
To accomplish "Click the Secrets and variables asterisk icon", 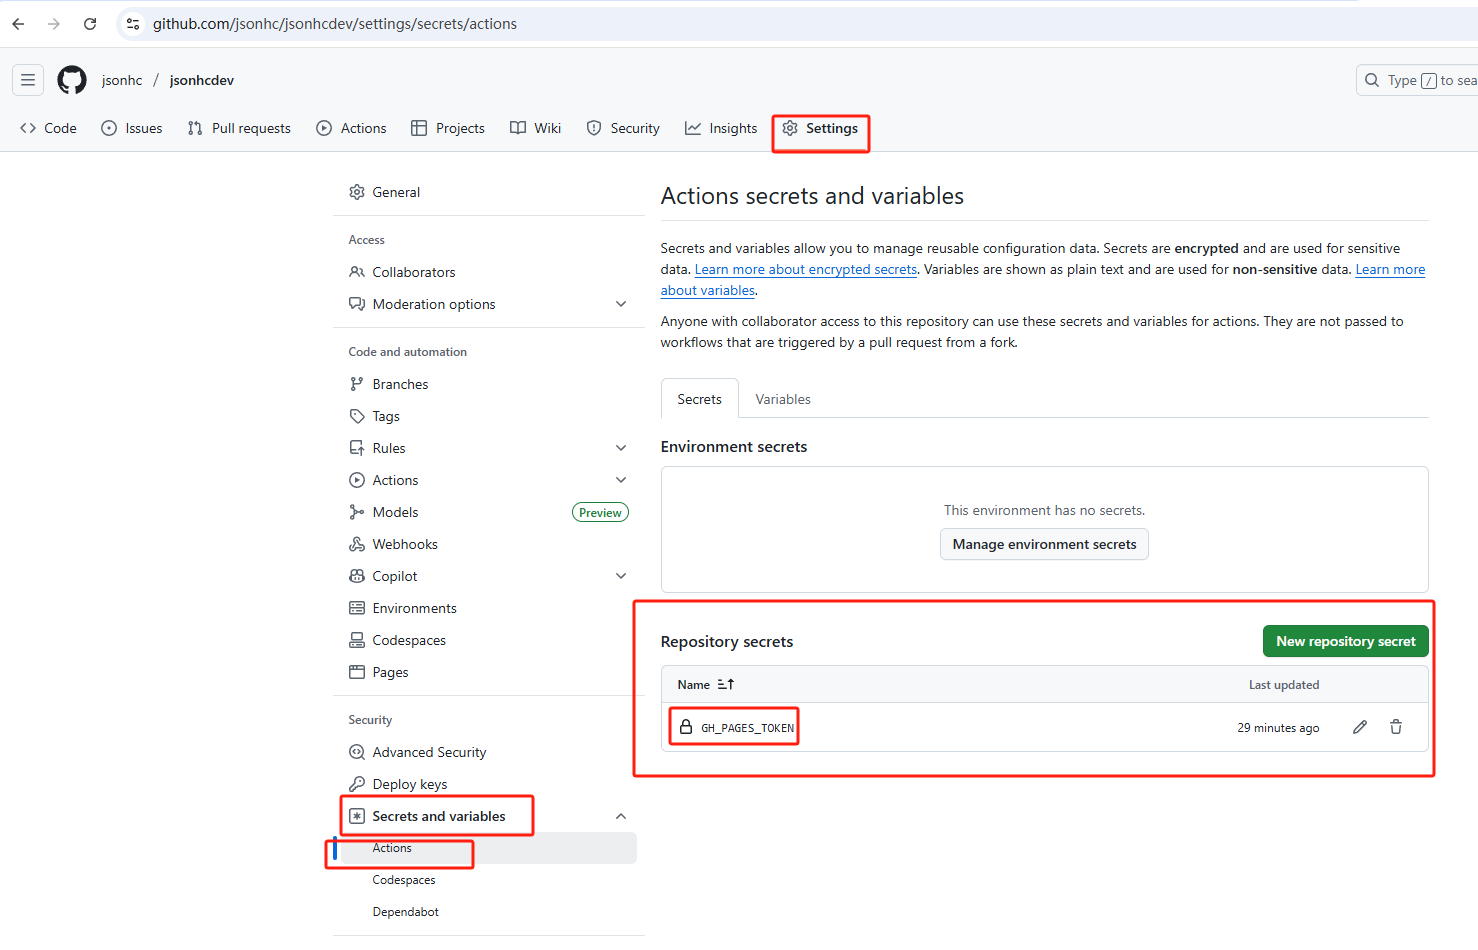I will point(357,816).
